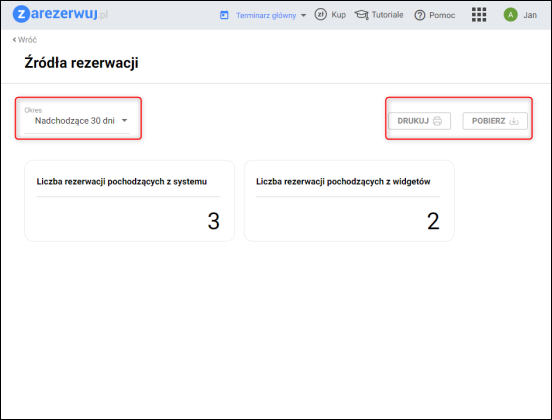Click the back chevron beside Wróć
This screenshot has width=552, height=420.
pyautogui.click(x=14, y=40)
